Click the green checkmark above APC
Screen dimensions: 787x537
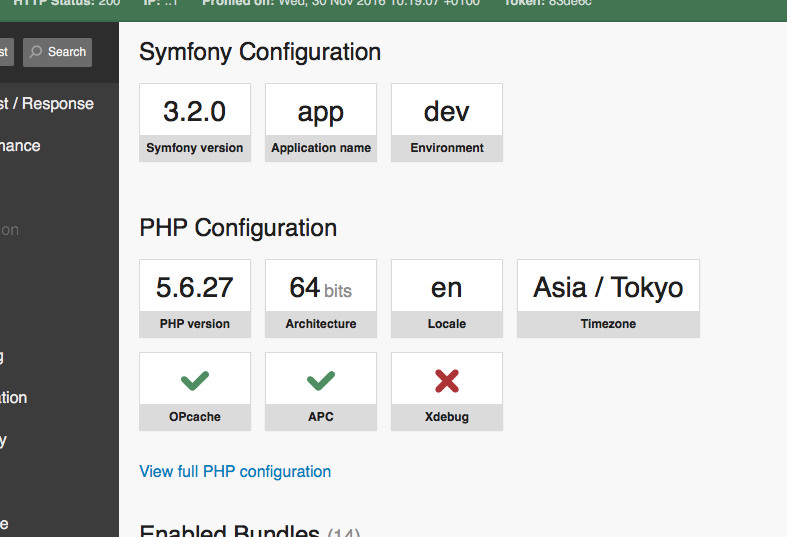coord(321,380)
